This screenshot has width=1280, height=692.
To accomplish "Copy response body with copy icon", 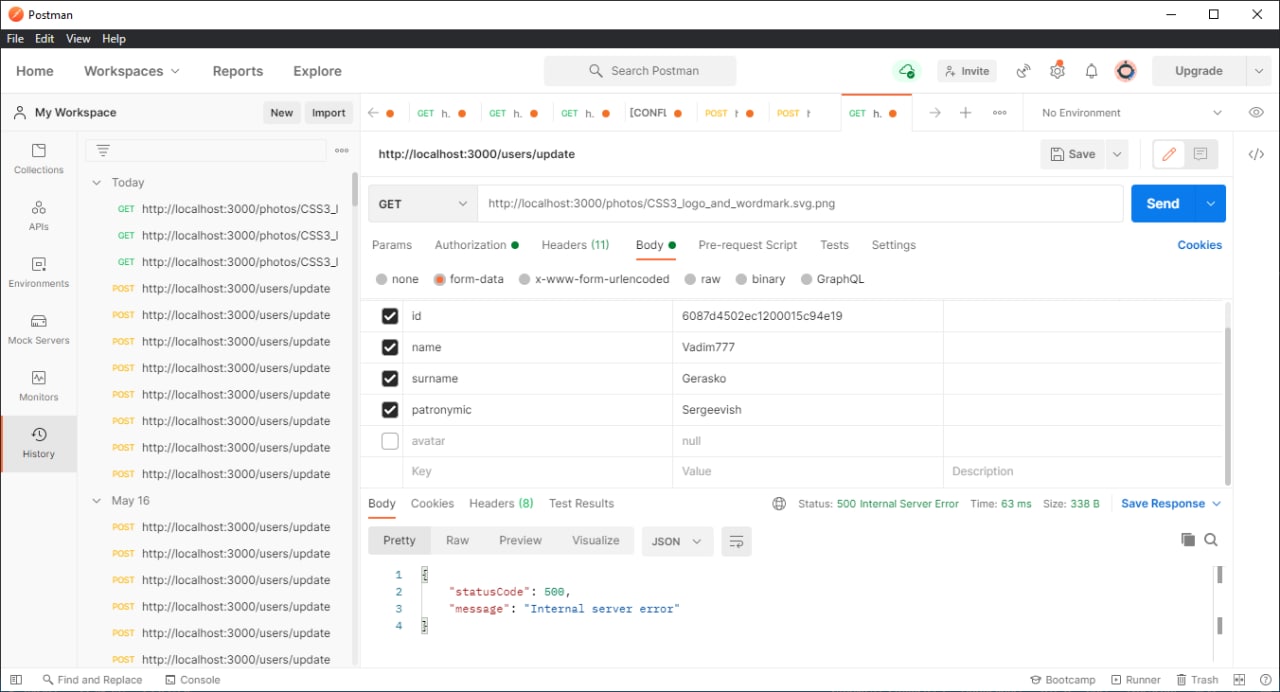I will 1188,540.
